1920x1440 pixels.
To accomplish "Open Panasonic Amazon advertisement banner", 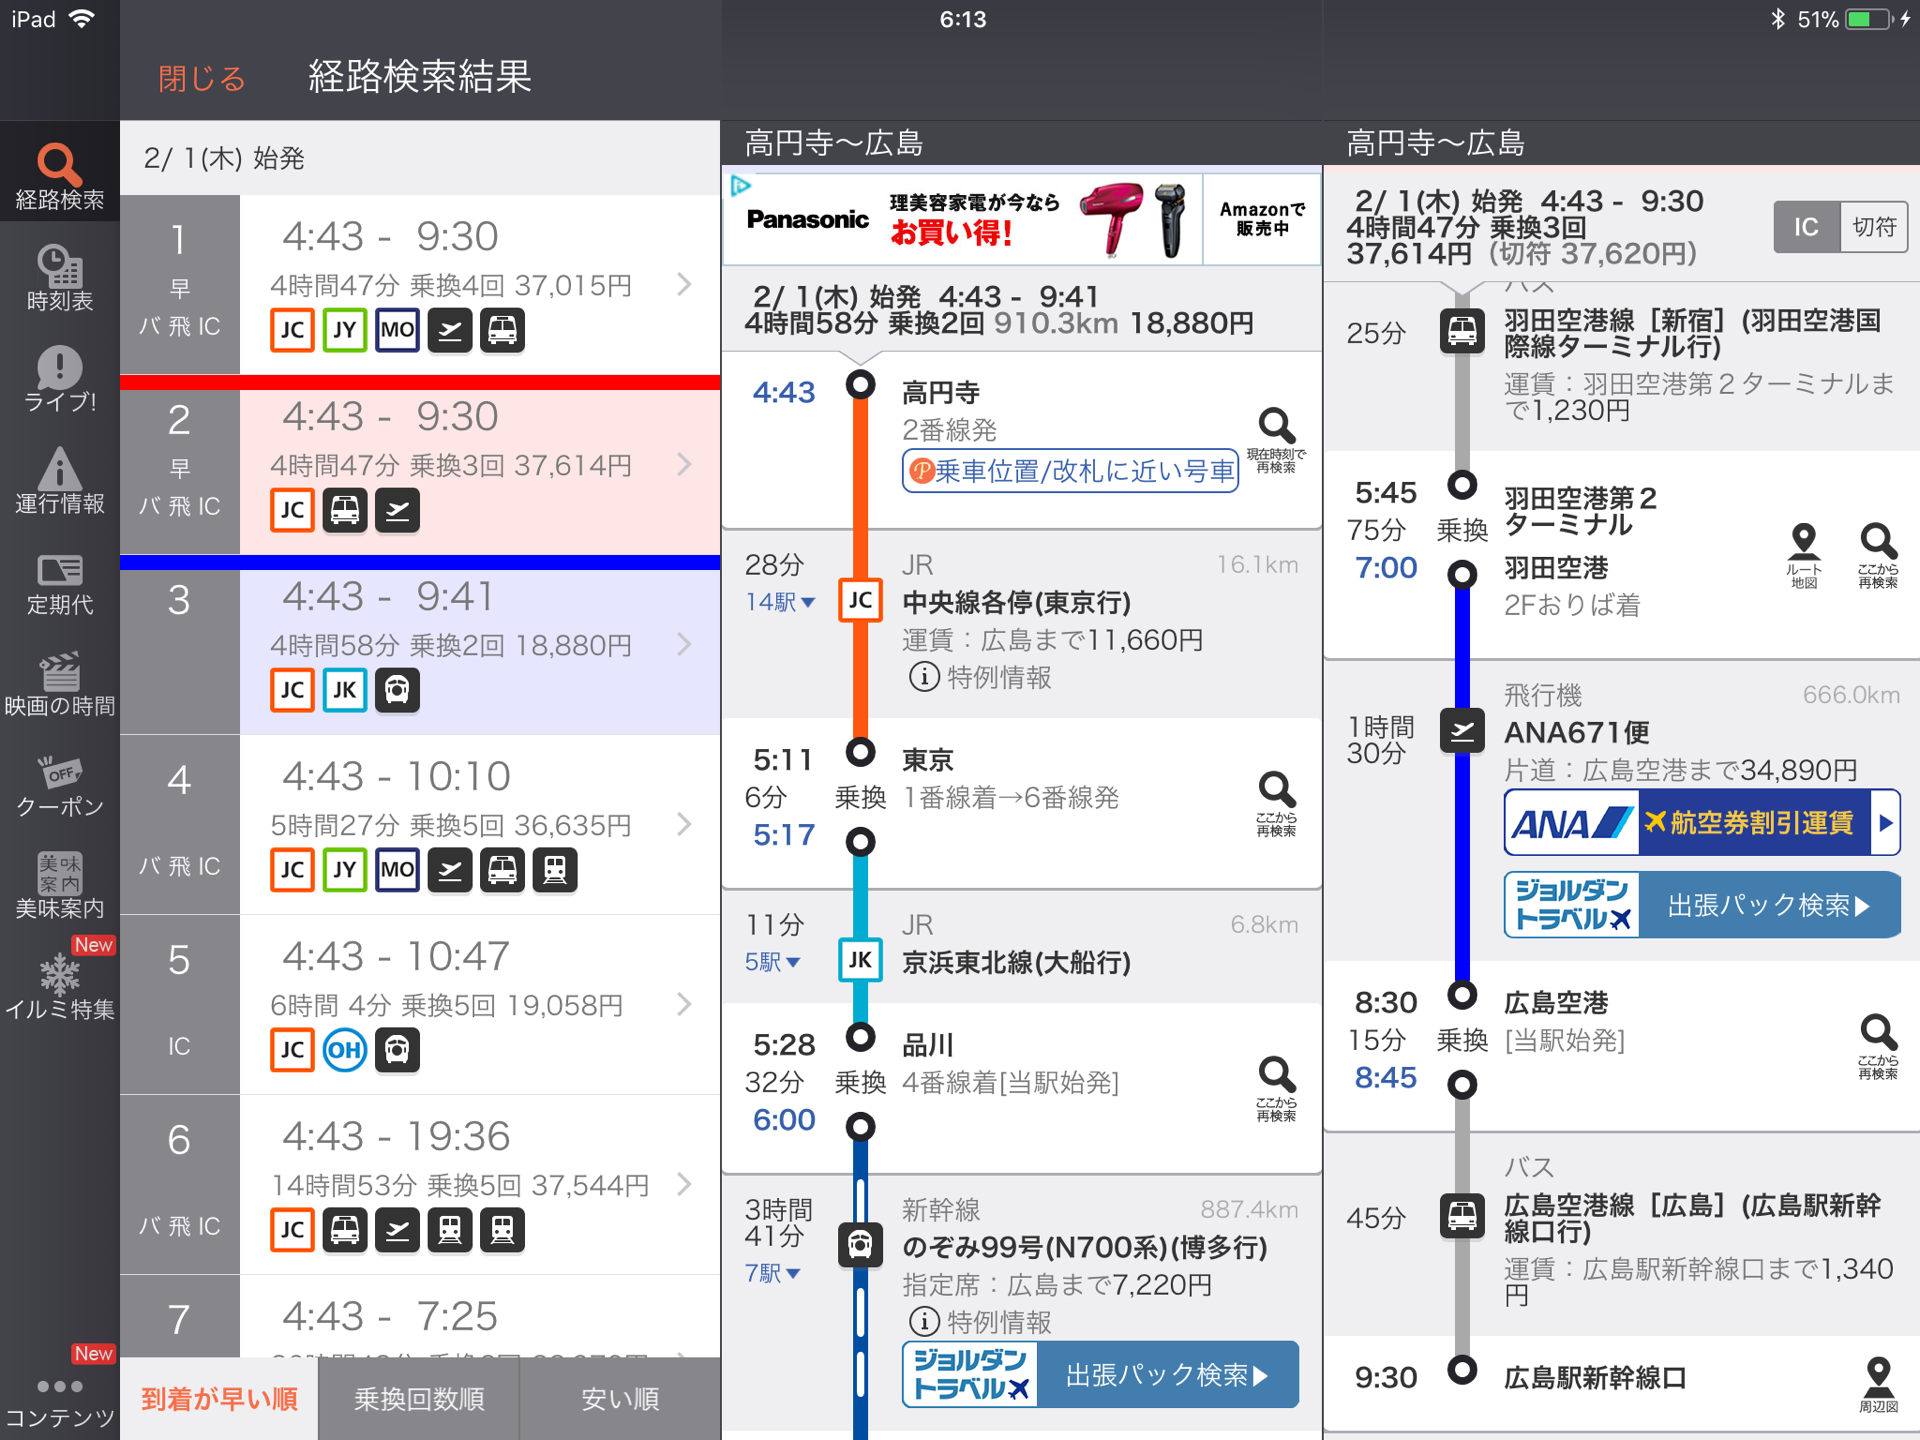I will [x=1022, y=218].
